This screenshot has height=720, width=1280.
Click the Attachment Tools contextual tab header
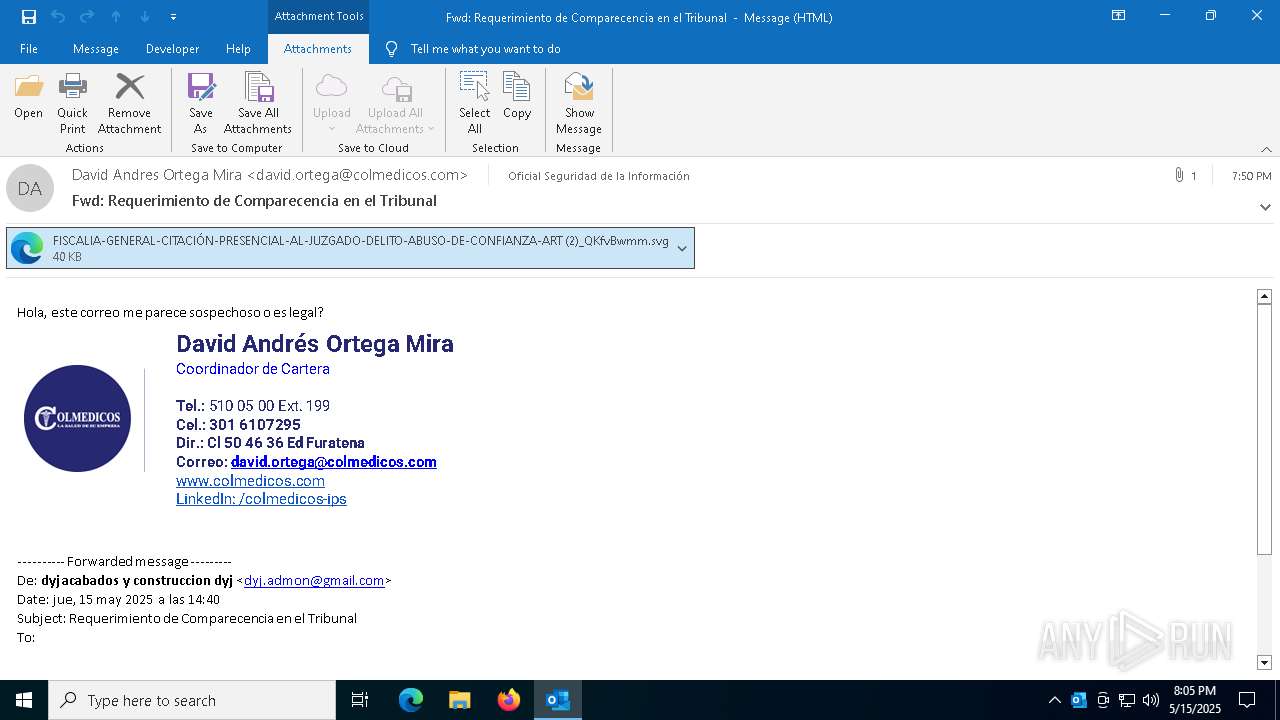[319, 16]
